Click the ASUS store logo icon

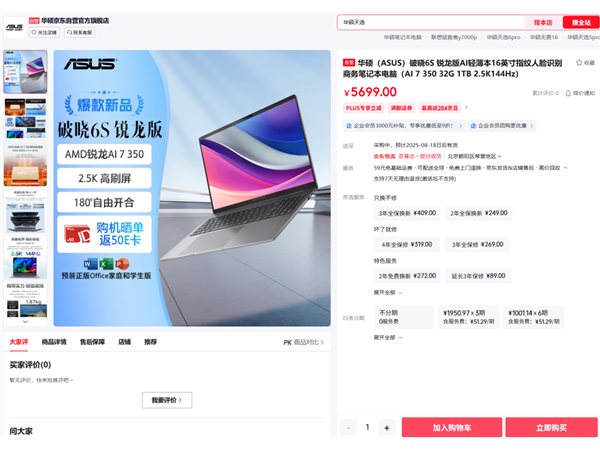pos(14,28)
